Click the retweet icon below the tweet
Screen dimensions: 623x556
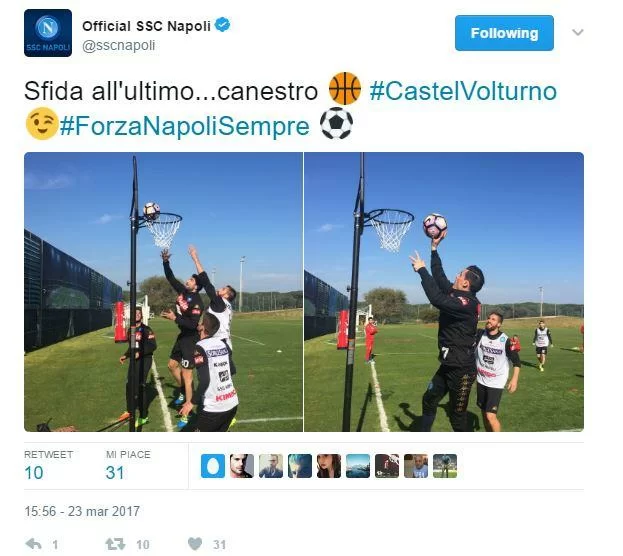tap(115, 544)
